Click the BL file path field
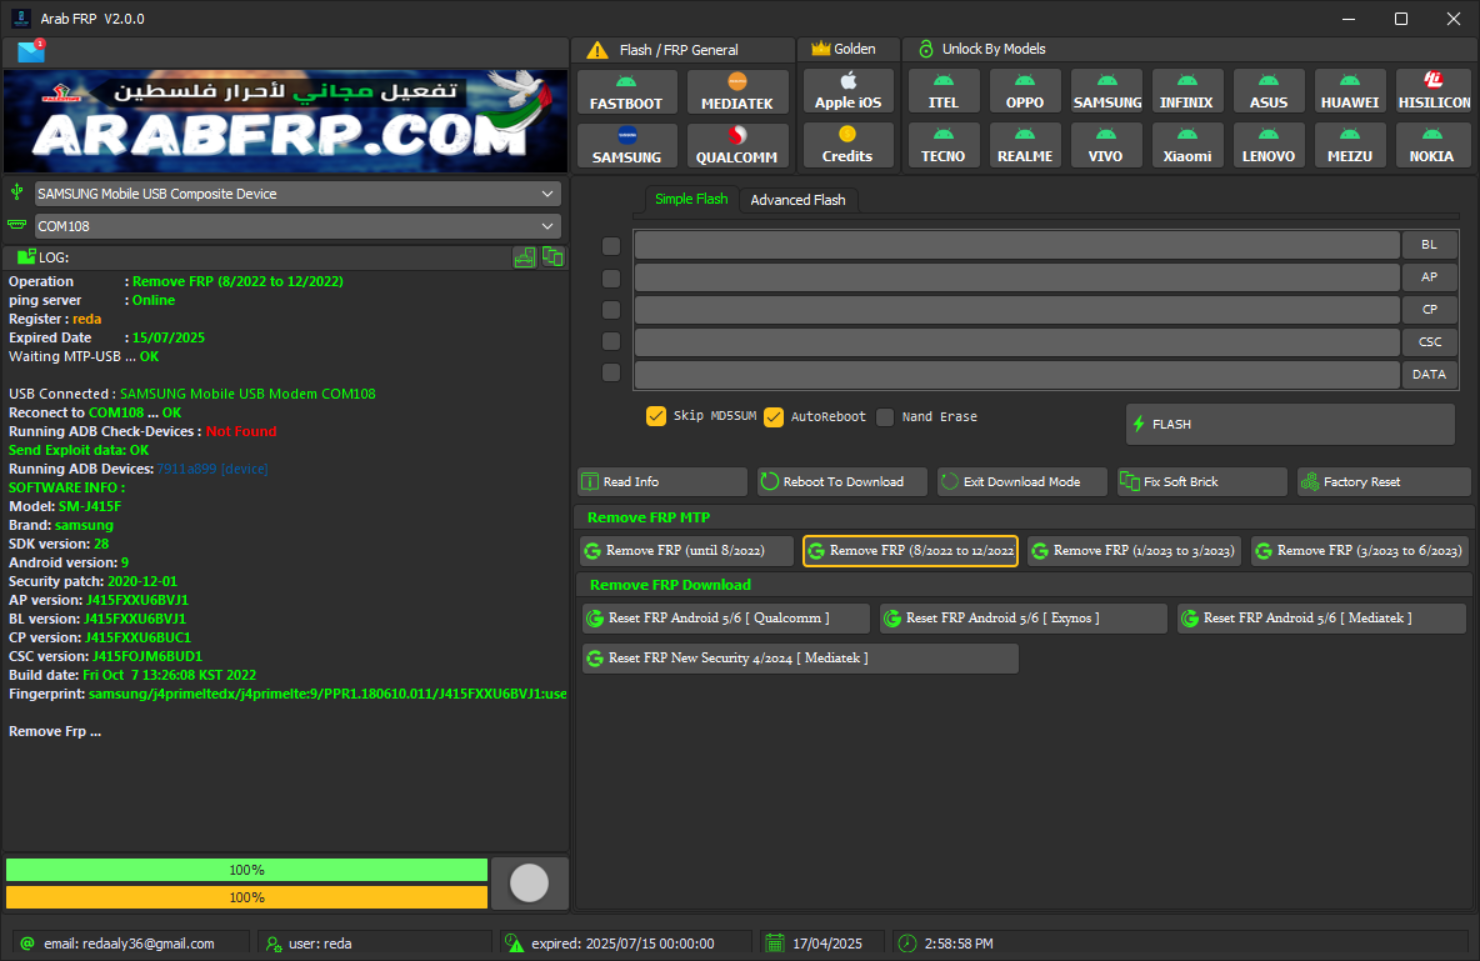This screenshot has height=961, width=1480. tap(1017, 245)
